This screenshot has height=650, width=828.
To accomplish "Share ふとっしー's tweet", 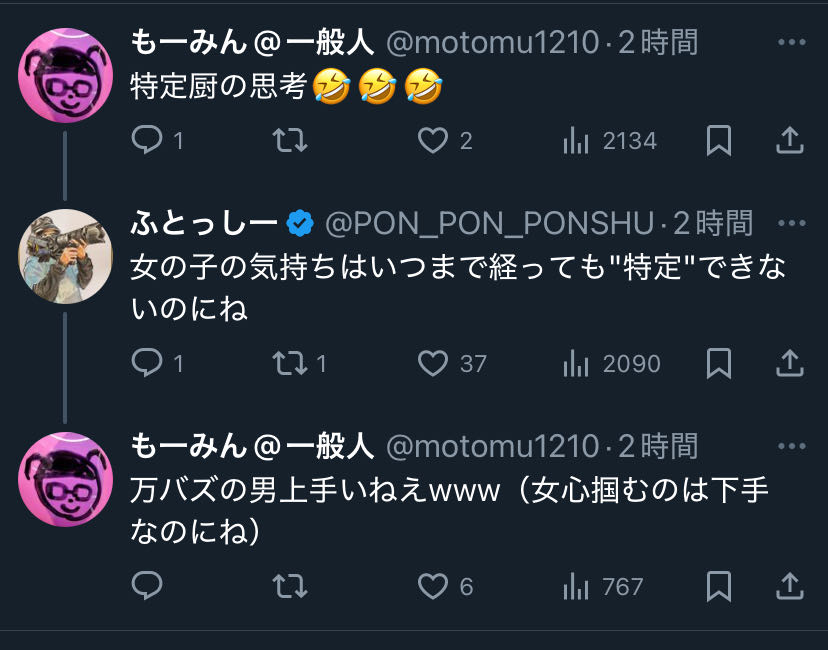I will coord(790,363).
